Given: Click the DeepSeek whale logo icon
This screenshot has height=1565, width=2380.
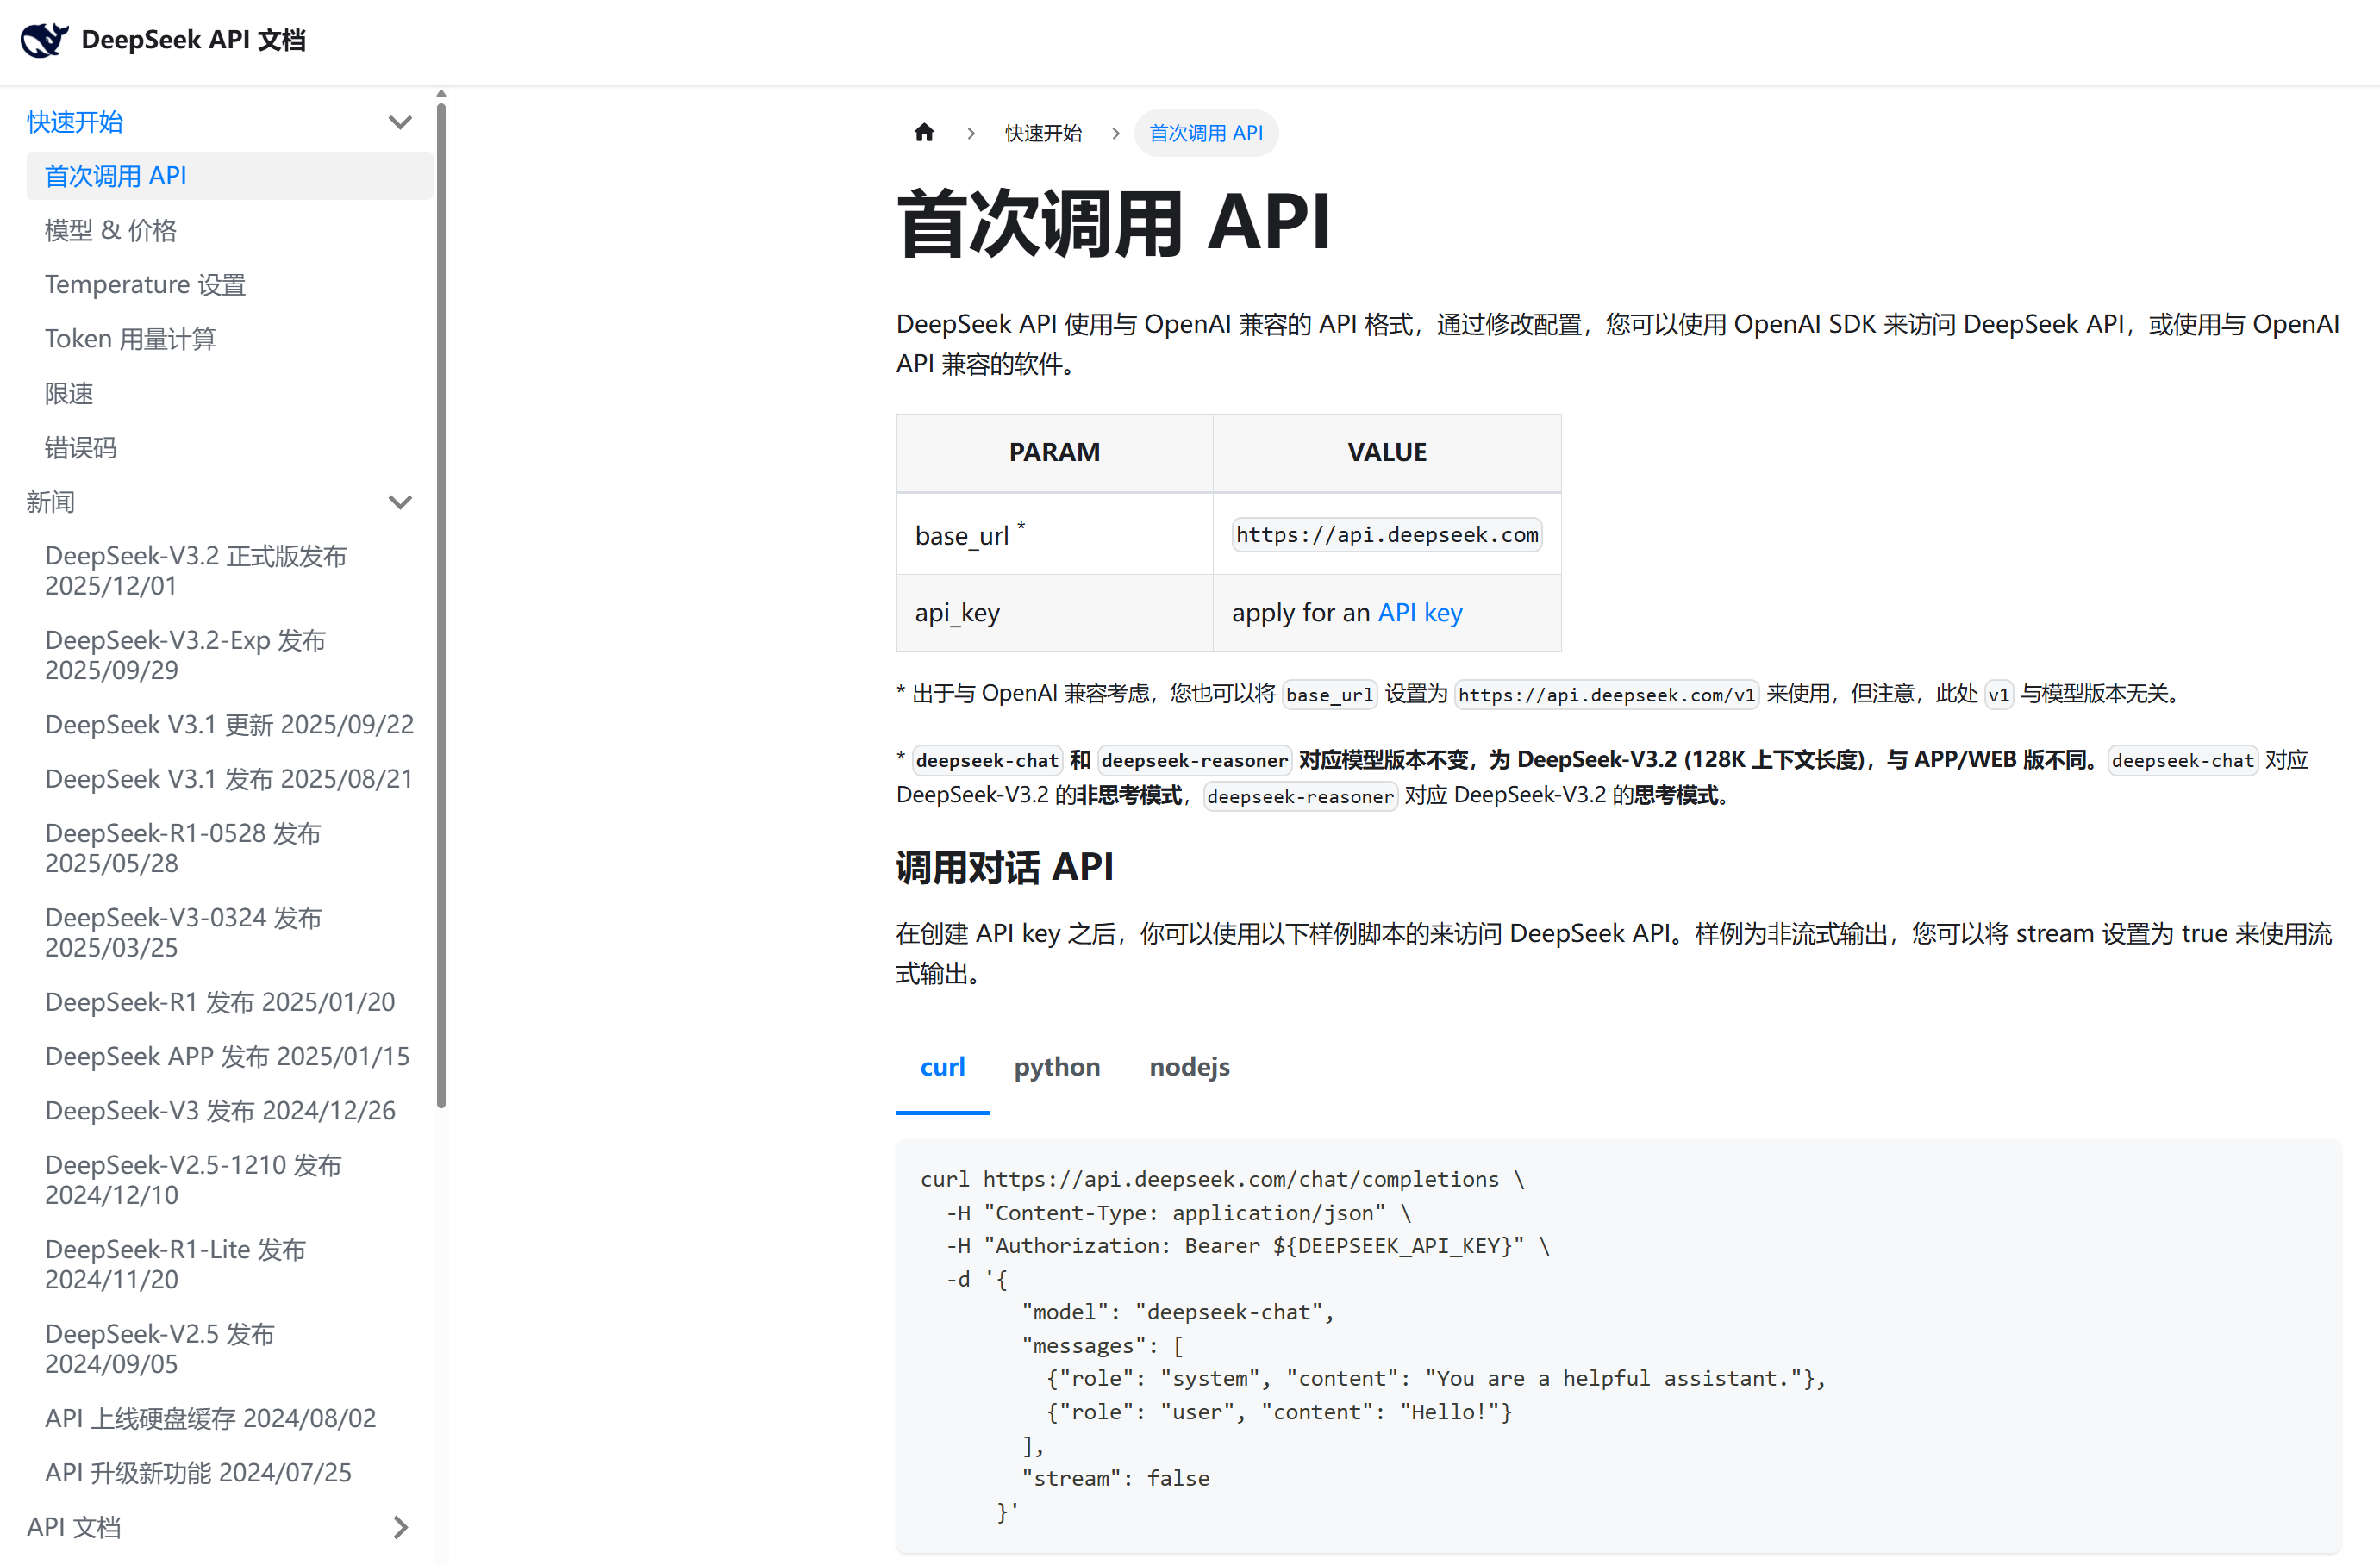Looking at the screenshot, I should (44, 40).
